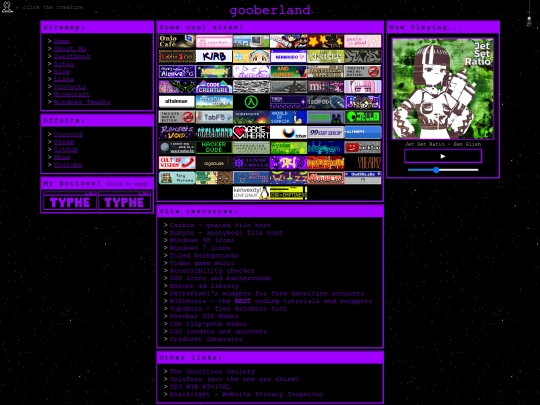Open the Love Linux penguin button

(x=251, y=193)
